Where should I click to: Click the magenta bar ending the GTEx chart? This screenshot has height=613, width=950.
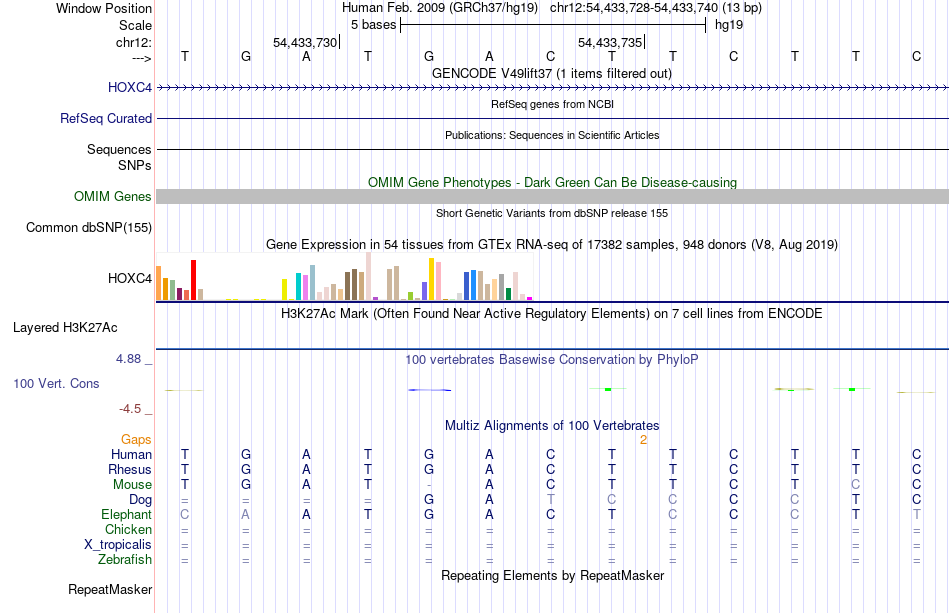tap(530, 299)
